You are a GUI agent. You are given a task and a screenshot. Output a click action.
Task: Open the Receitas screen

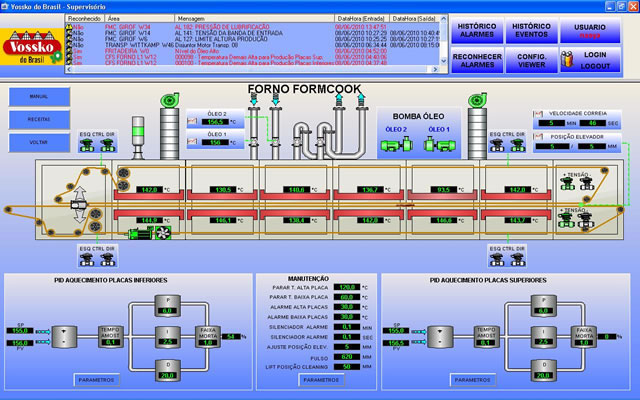pyautogui.click(x=39, y=120)
